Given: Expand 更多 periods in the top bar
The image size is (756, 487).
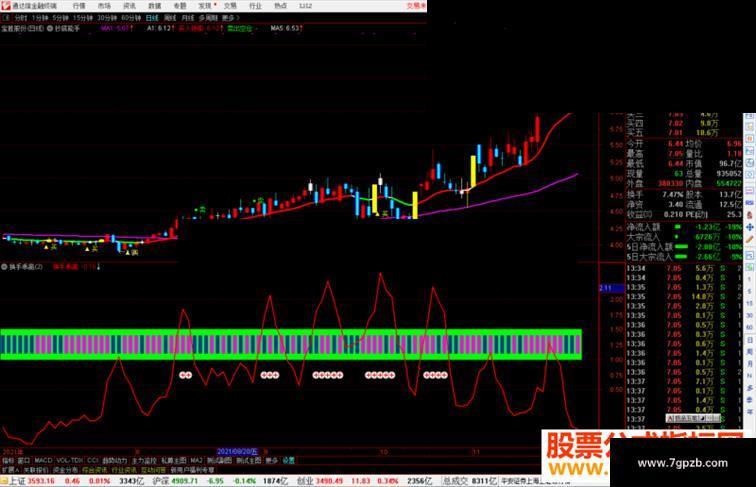Looking at the screenshot, I should pyautogui.click(x=230, y=18).
